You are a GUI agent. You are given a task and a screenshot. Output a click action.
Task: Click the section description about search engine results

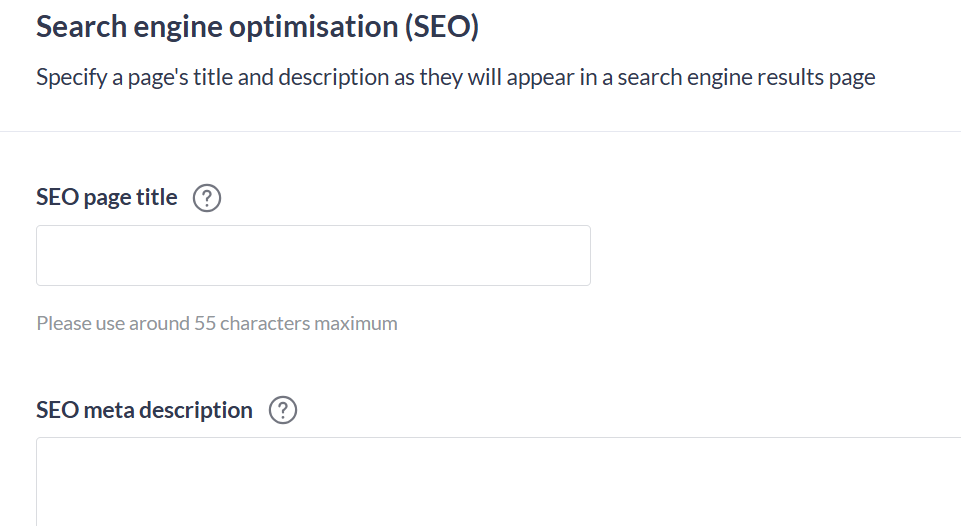pyautogui.click(x=455, y=78)
